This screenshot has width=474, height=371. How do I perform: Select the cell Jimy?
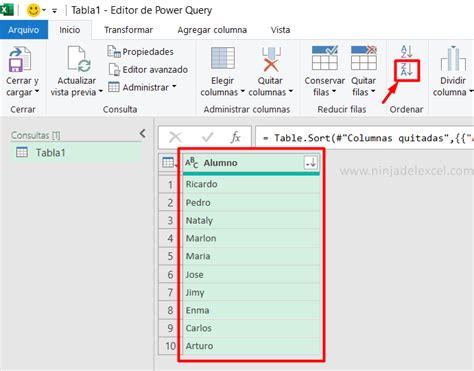251,292
